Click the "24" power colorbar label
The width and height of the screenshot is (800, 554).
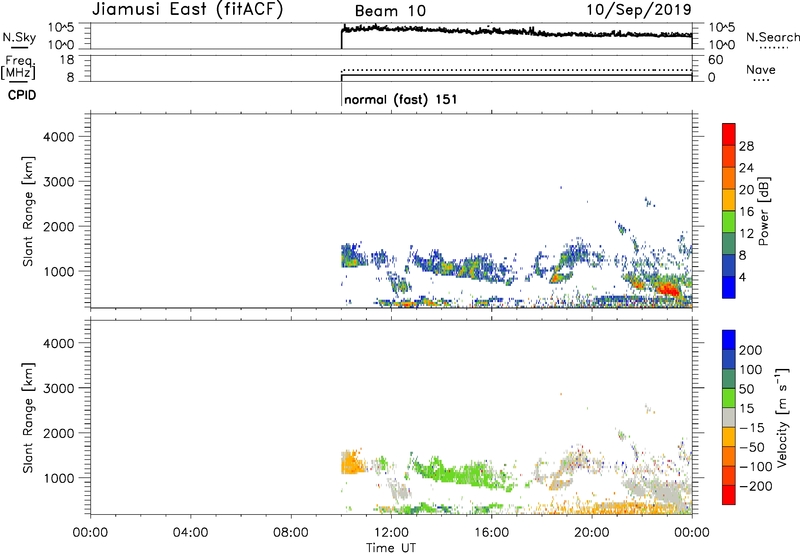(746, 168)
